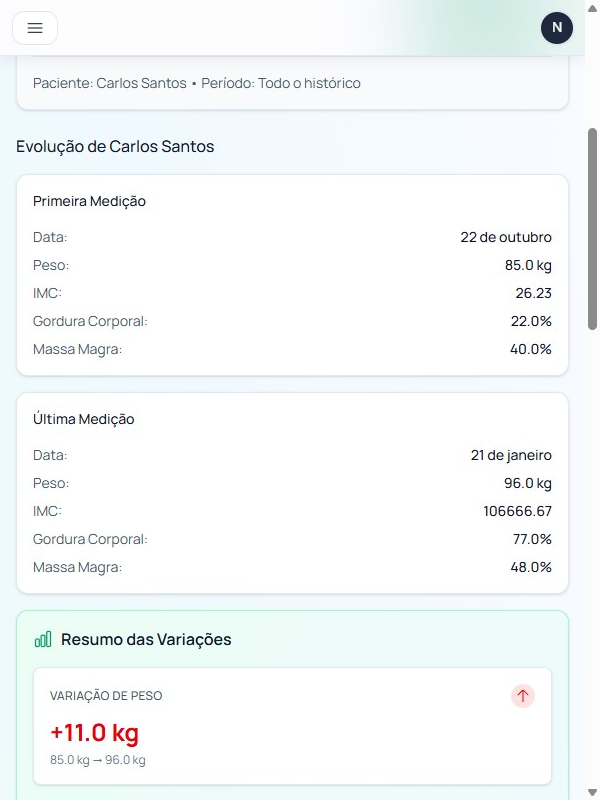
Task: Click the N profile avatar
Action: click(556, 28)
